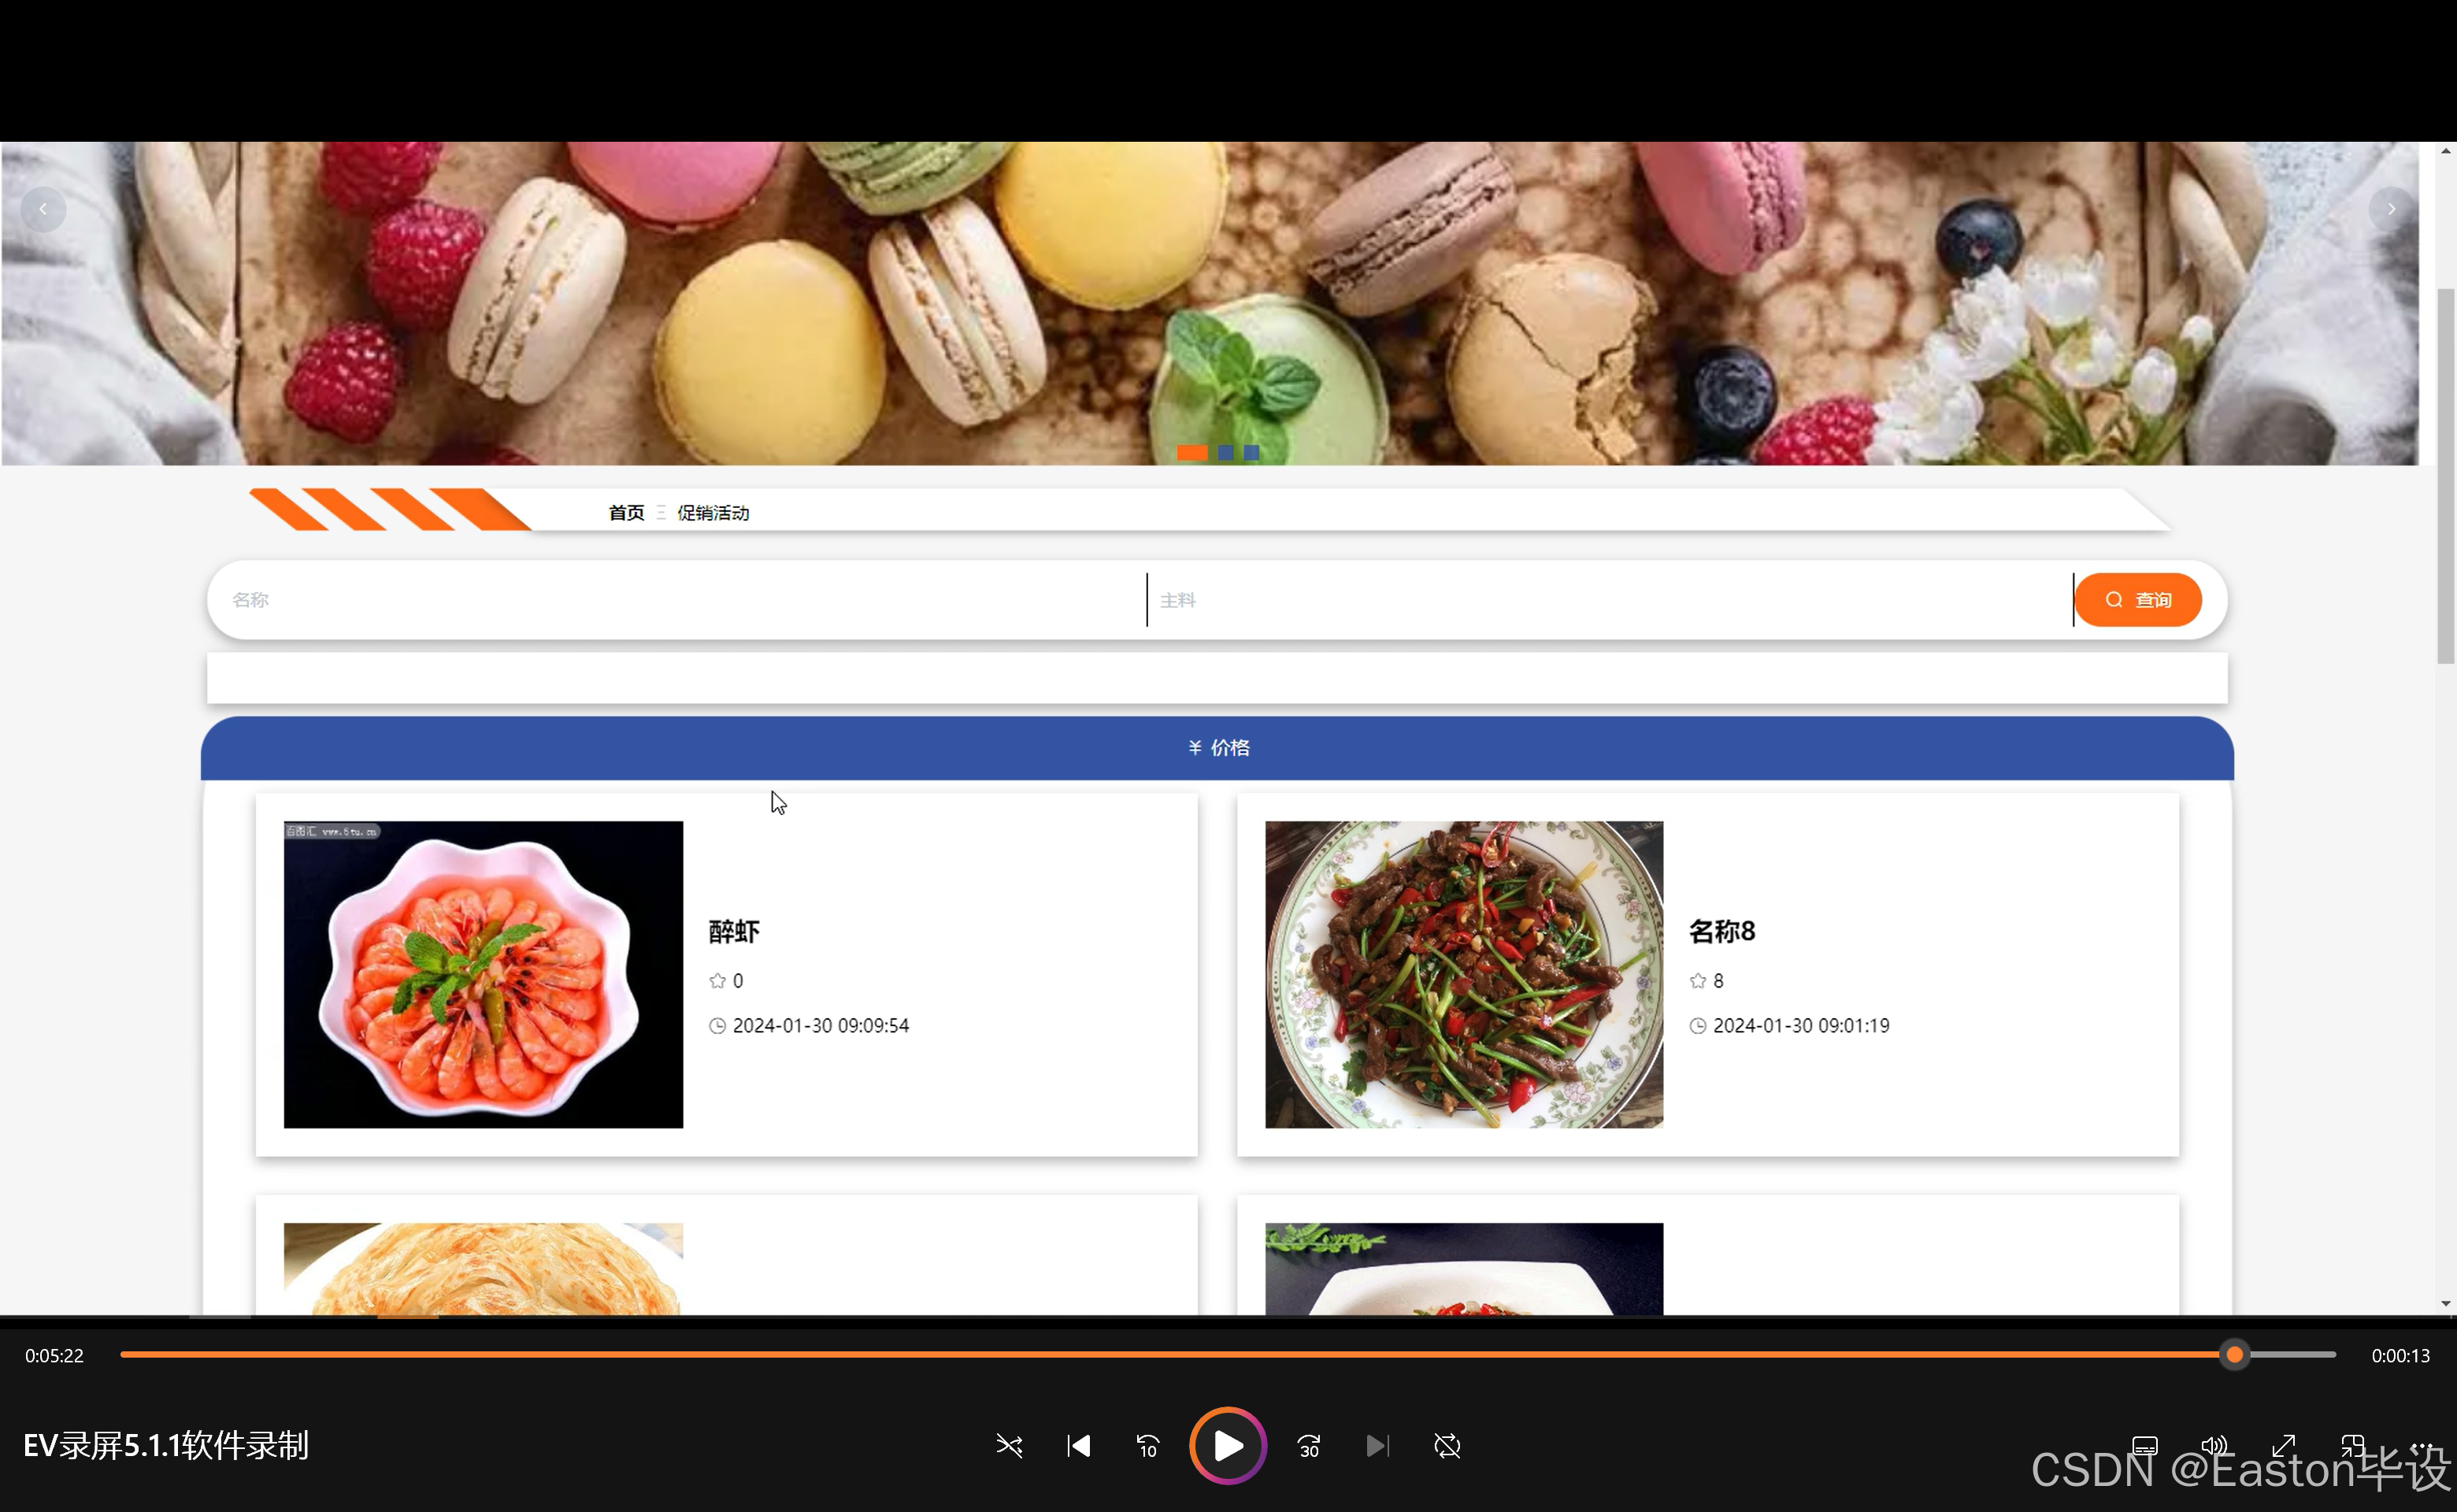Image resolution: width=2457 pixels, height=1512 pixels.
Task: Select the first orange carousel indicator
Action: point(1191,453)
